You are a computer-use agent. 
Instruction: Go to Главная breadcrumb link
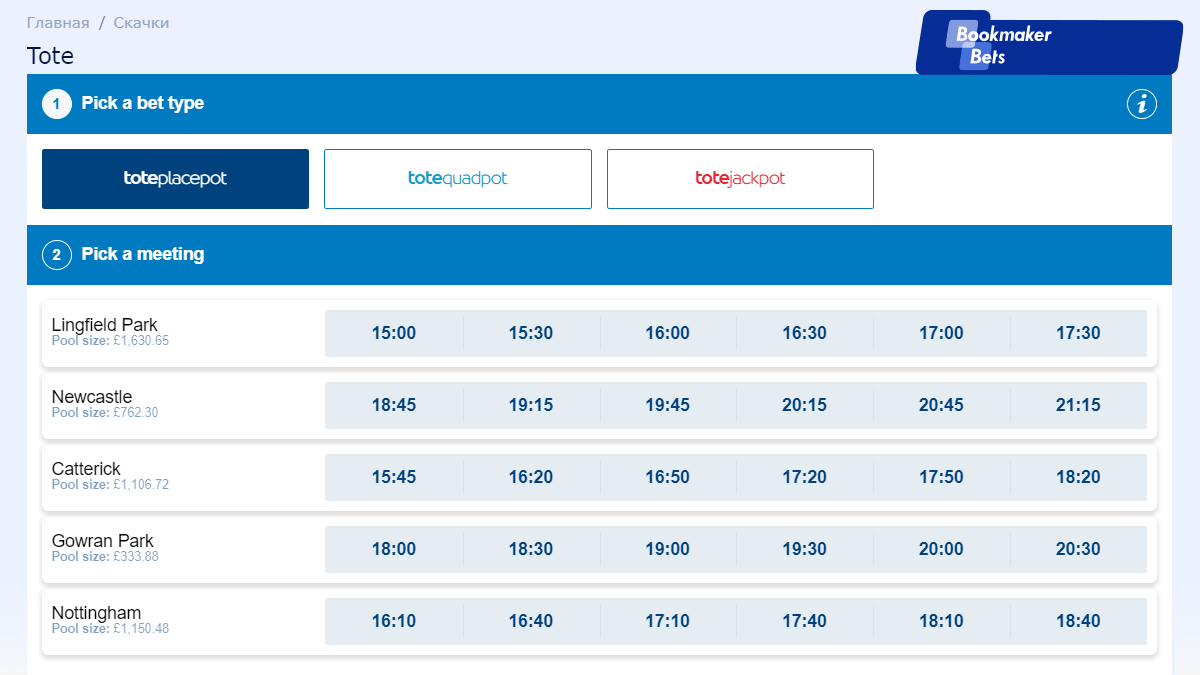click(58, 22)
